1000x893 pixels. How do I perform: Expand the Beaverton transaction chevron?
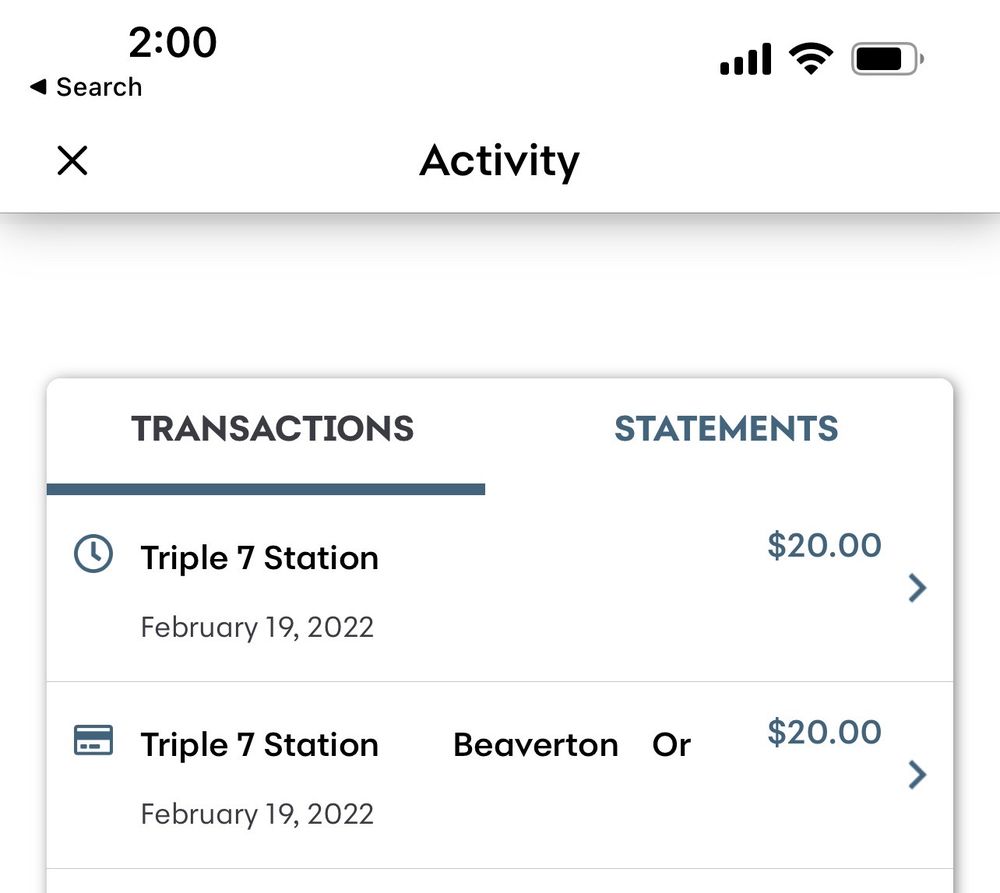(x=917, y=775)
